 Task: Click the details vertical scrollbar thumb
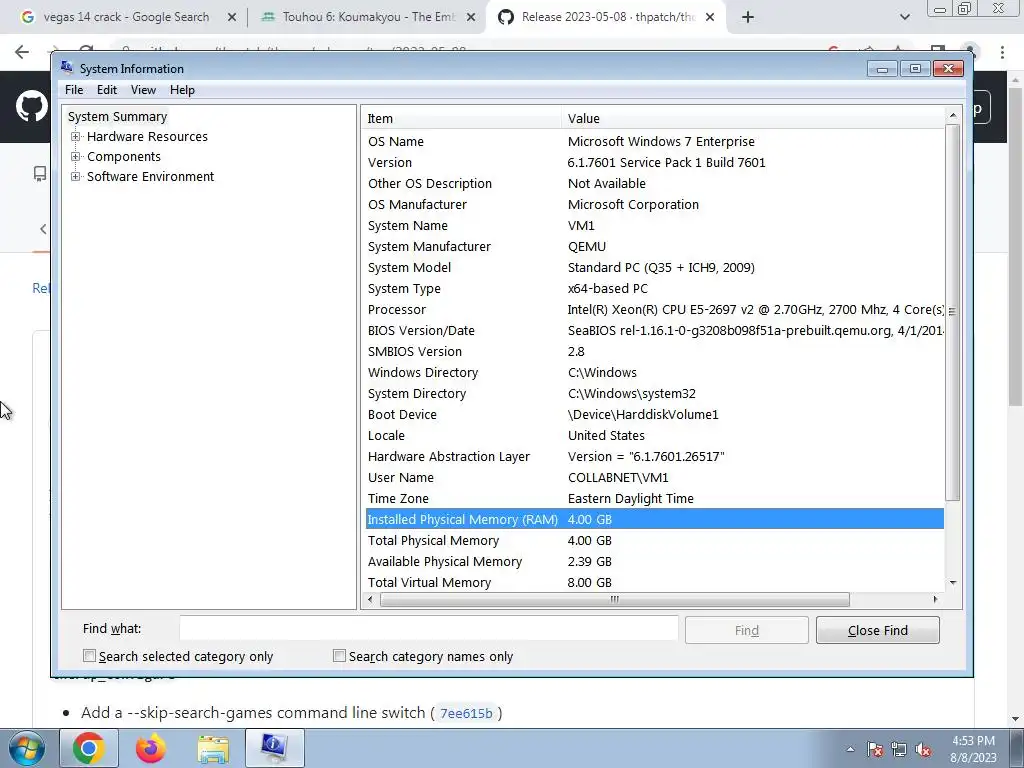[x=953, y=312]
